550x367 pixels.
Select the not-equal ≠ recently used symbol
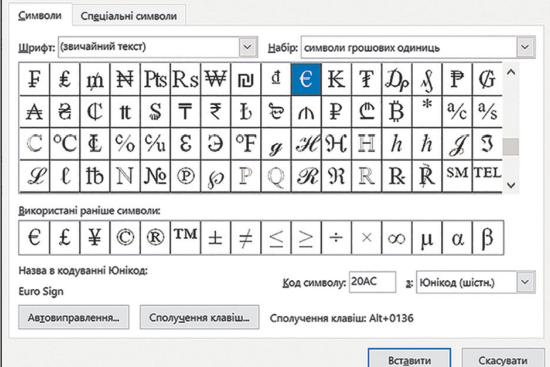point(246,238)
